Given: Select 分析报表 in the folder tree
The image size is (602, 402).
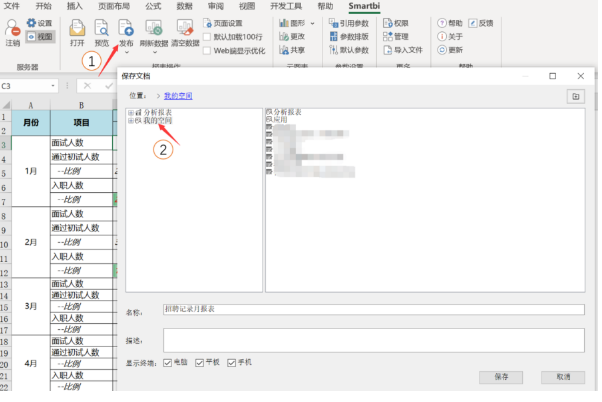Looking at the screenshot, I should 158,112.
